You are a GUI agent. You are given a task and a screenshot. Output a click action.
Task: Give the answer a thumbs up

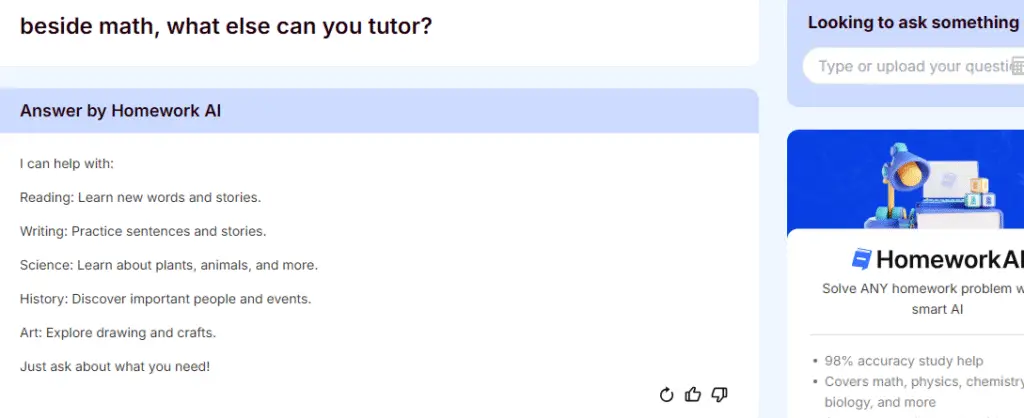pyautogui.click(x=693, y=394)
